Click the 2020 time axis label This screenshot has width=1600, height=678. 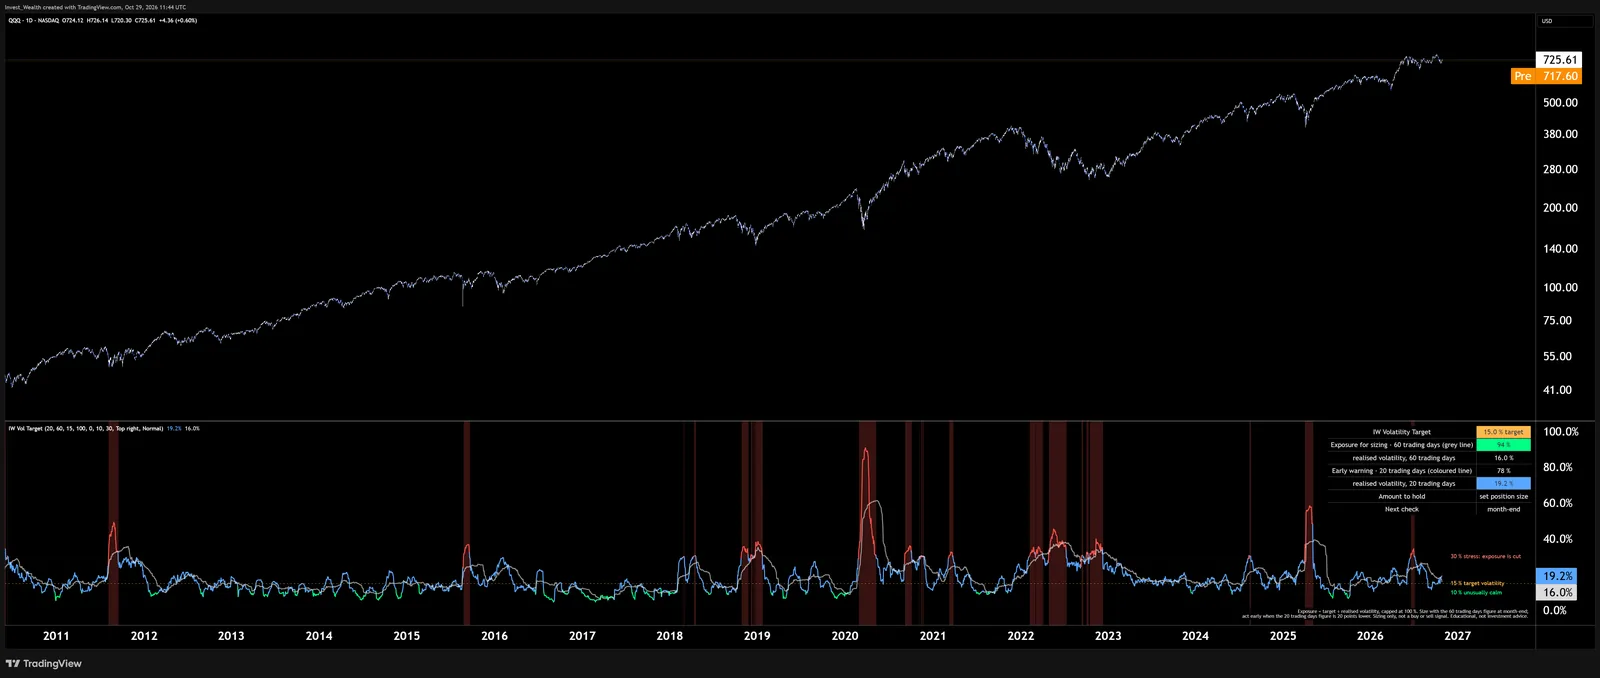tap(845, 636)
